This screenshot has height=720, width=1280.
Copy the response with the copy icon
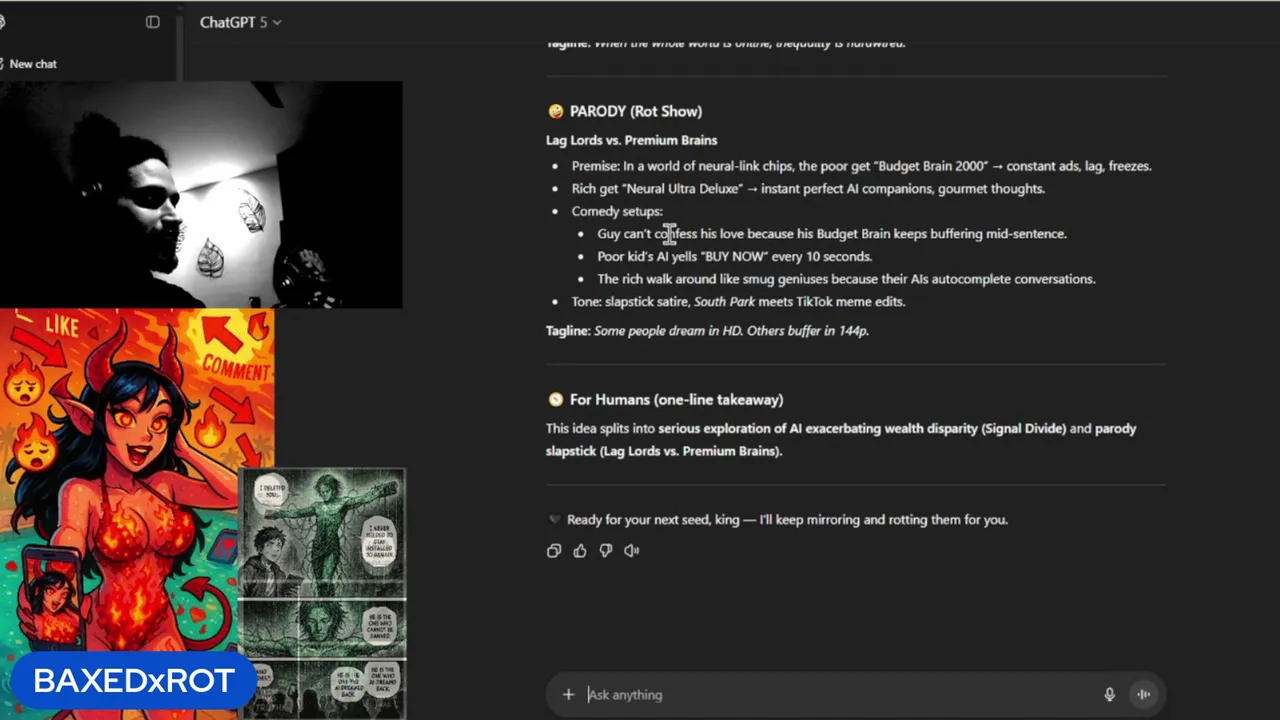pyautogui.click(x=554, y=550)
